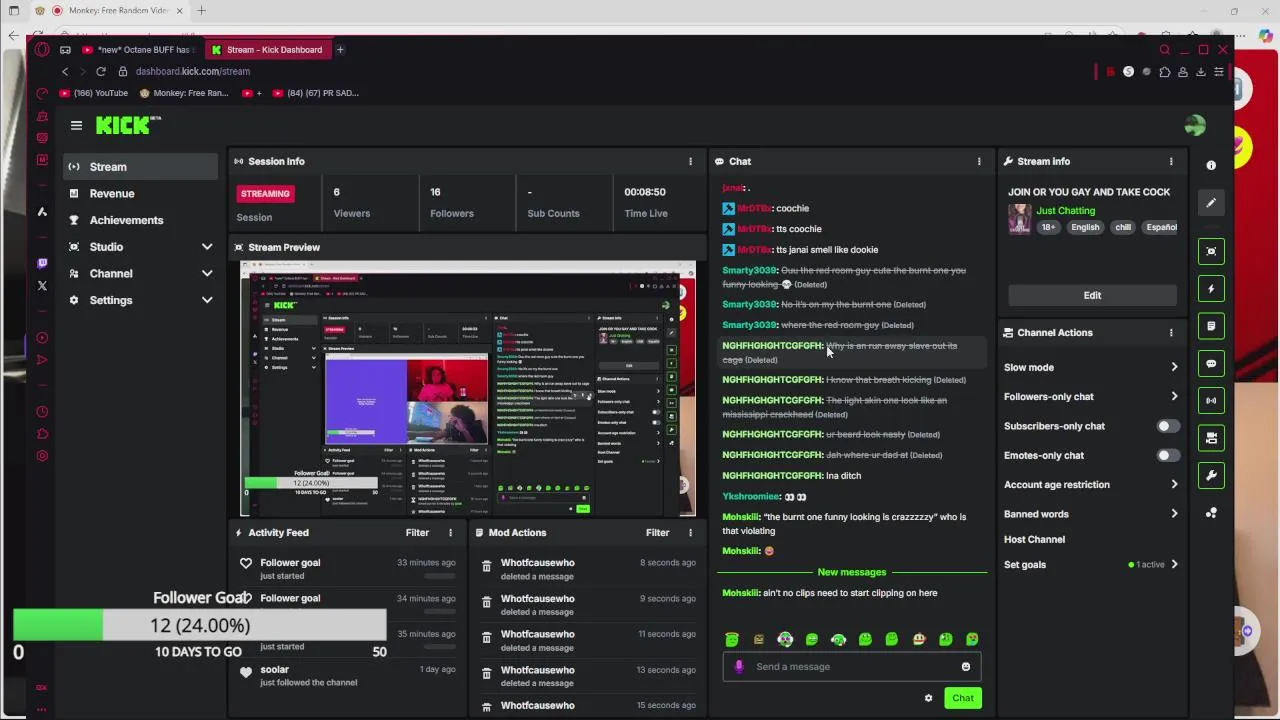Click the chill stream tag
Screen dimensions: 1280x720
(1123, 227)
